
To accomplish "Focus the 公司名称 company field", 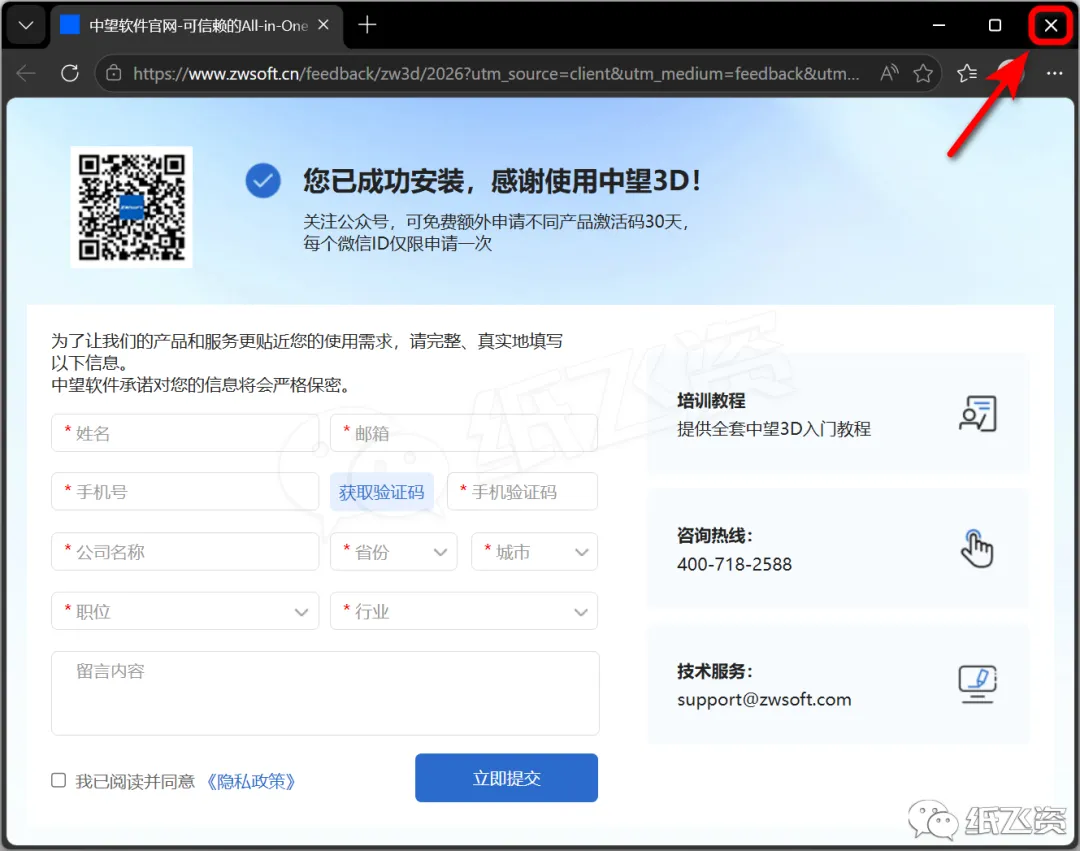I will click(x=185, y=551).
